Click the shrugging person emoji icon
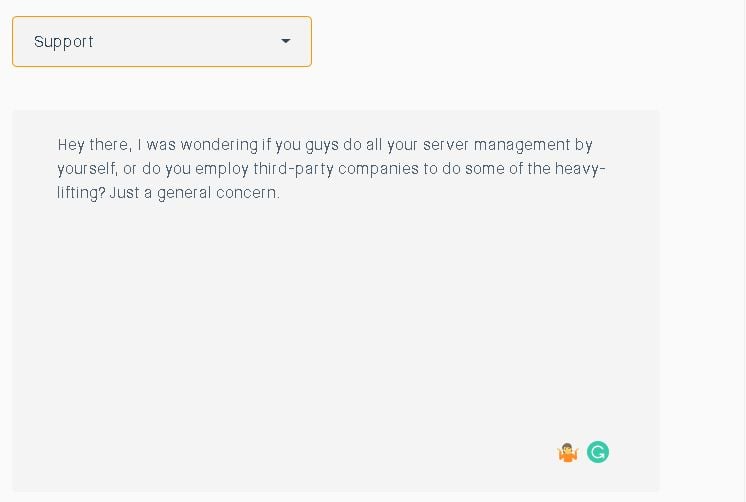The width and height of the screenshot is (746, 502). [x=568, y=453]
